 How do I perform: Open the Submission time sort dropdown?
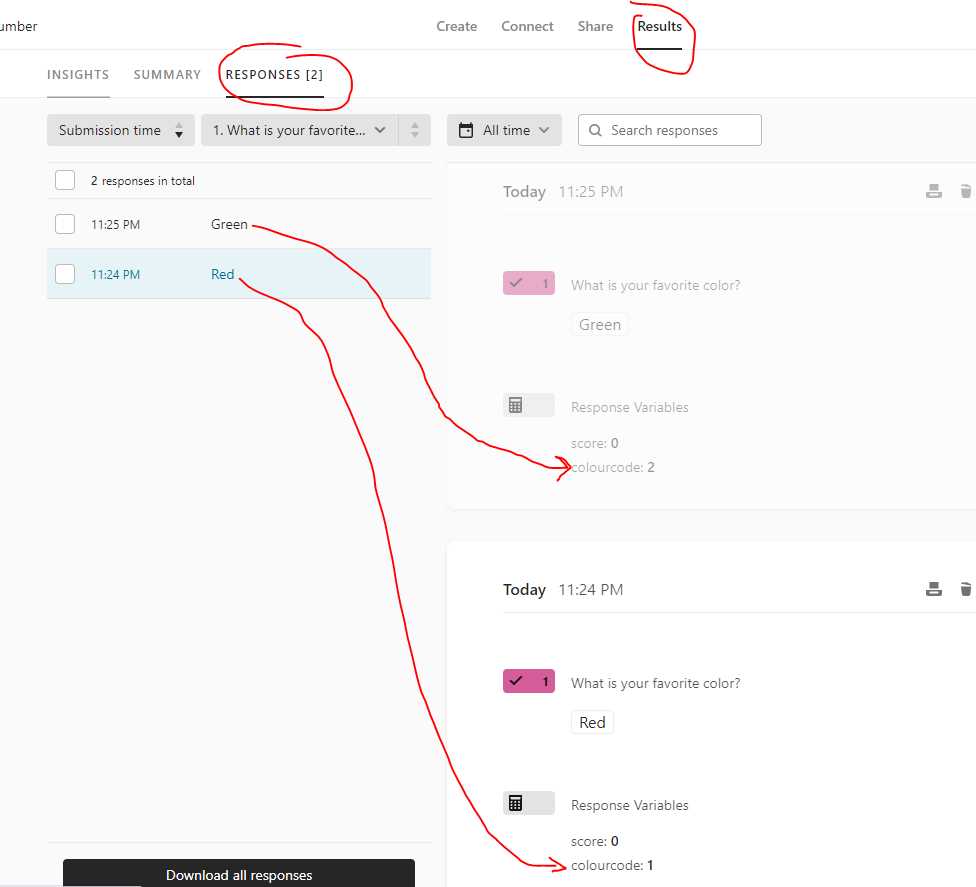tap(121, 130)
